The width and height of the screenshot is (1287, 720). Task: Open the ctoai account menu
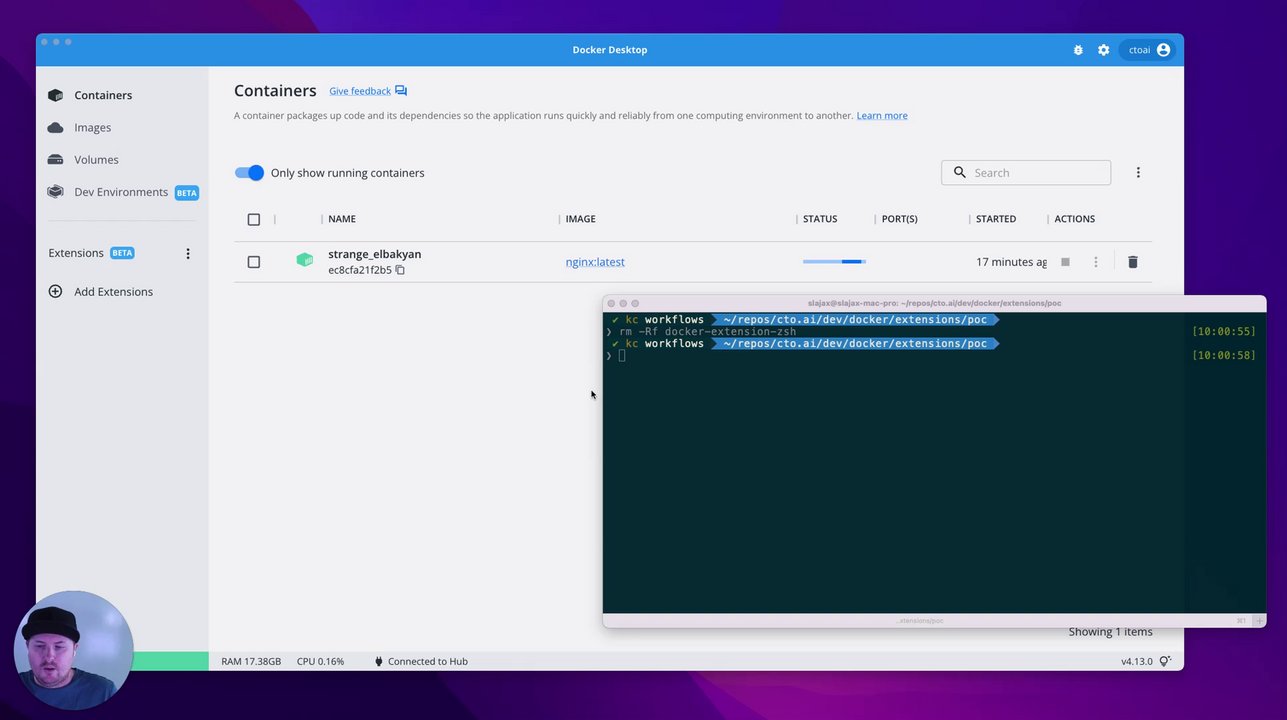point(1147,50)
